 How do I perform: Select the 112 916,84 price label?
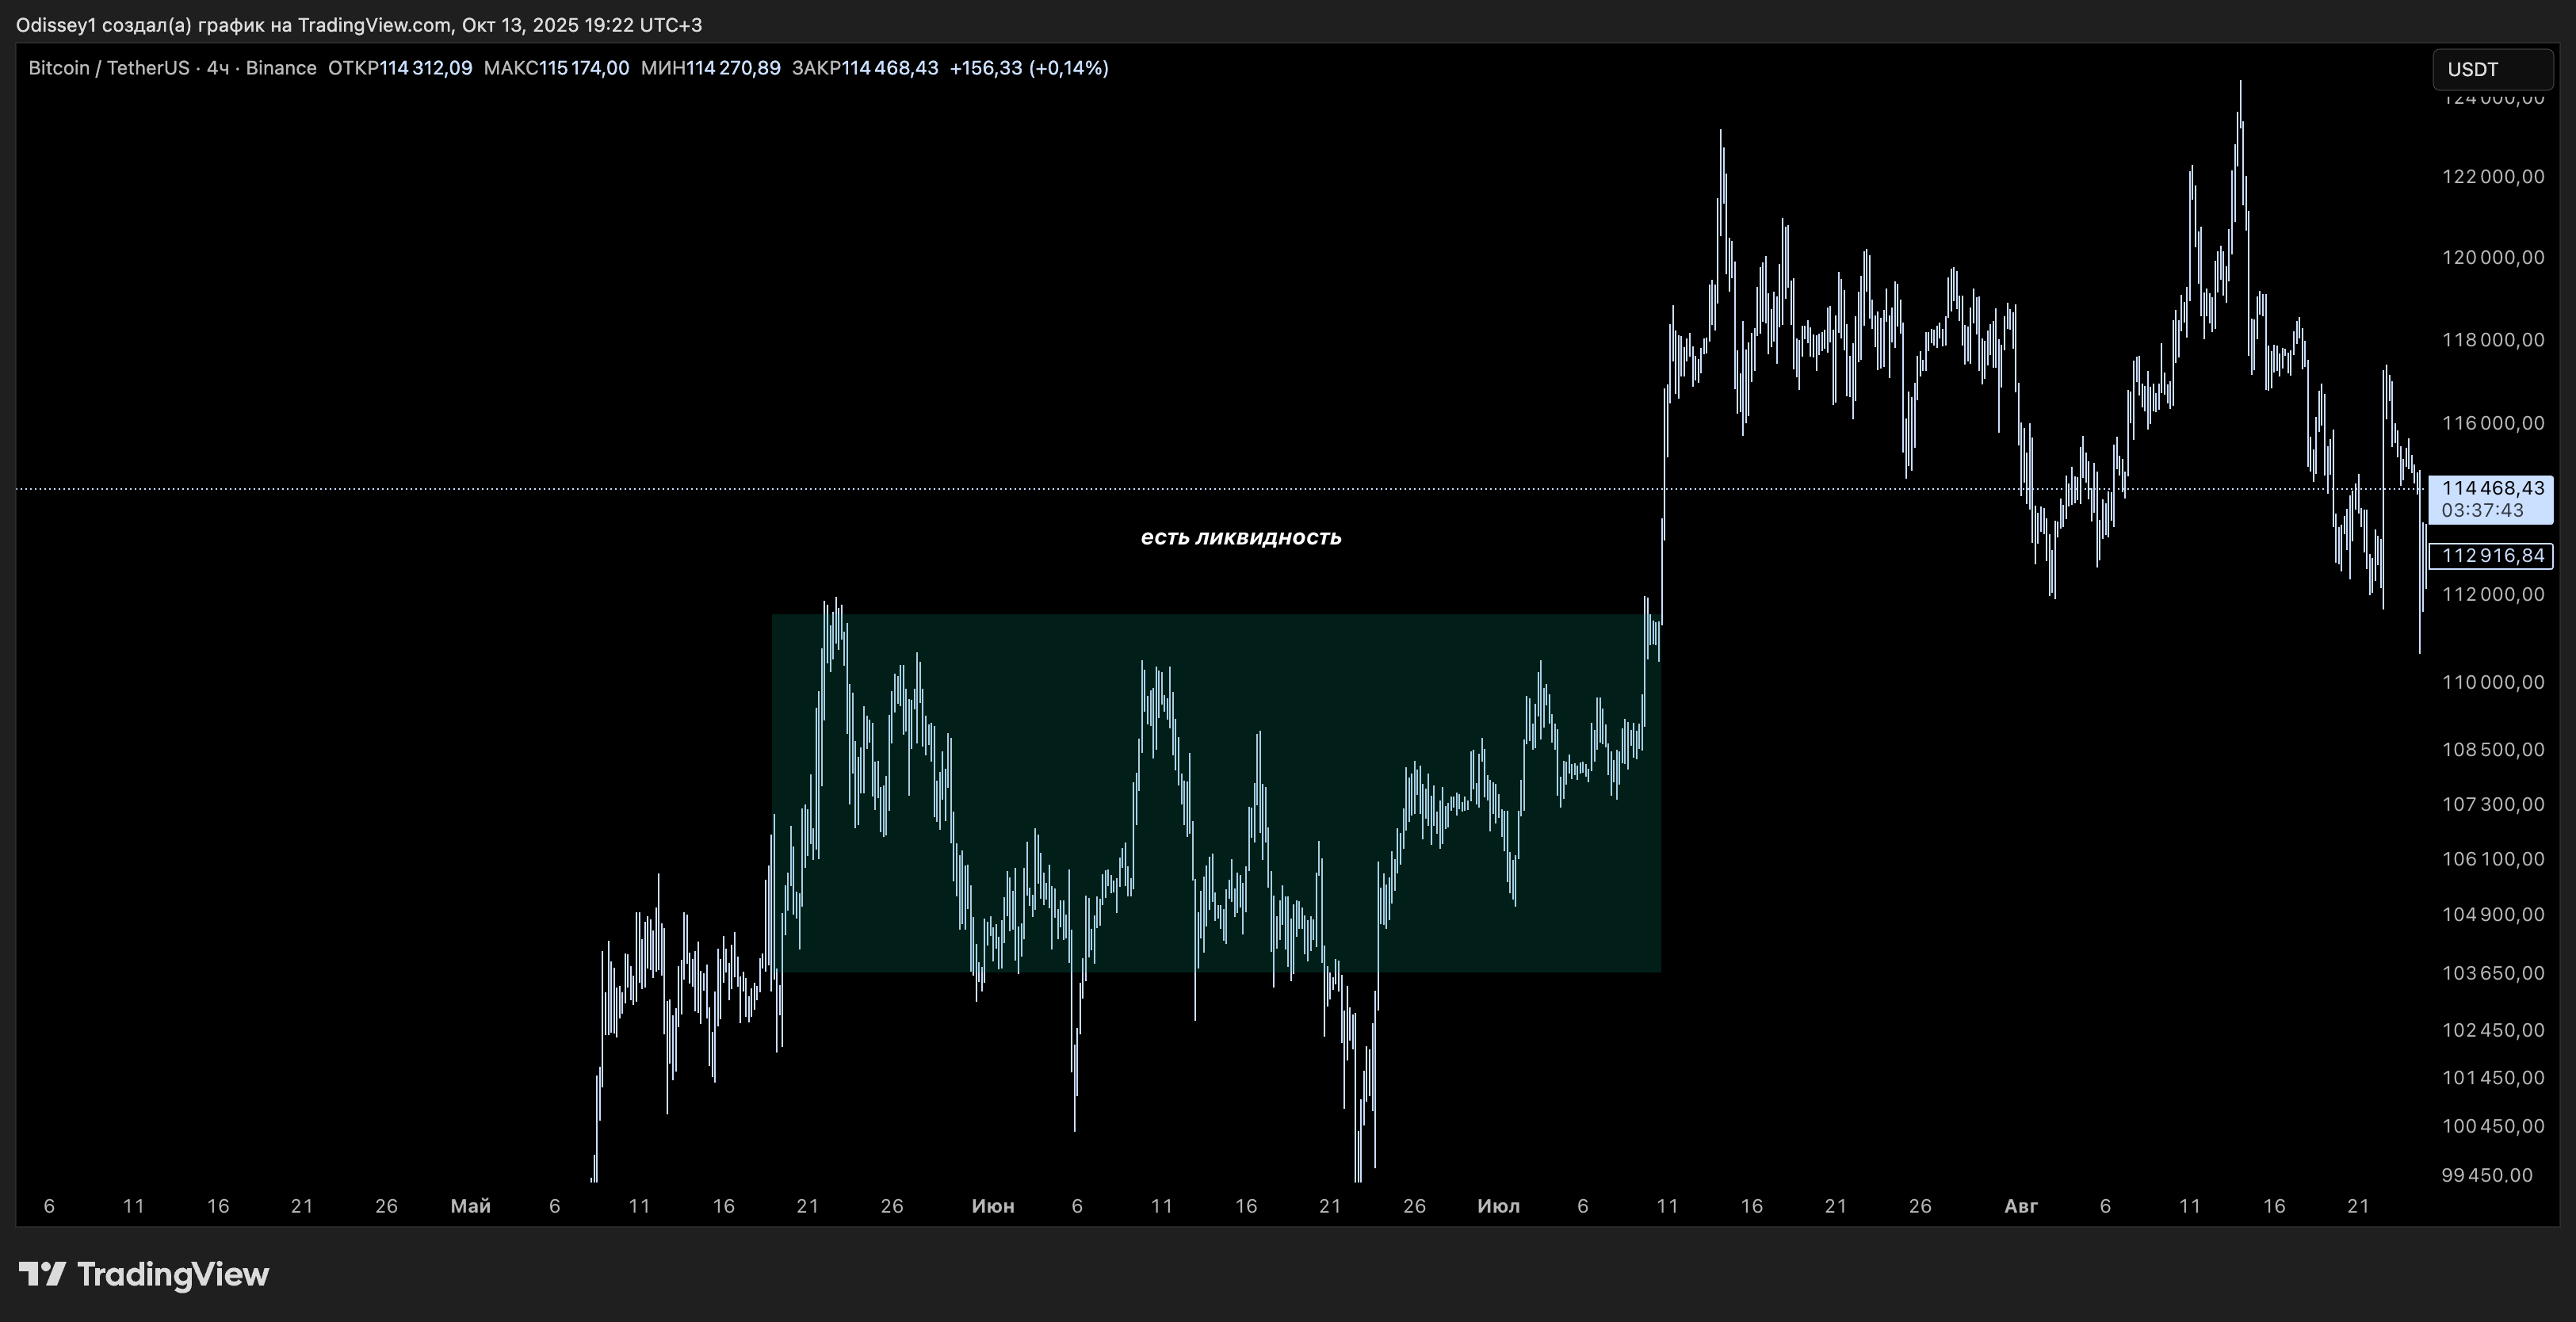tap(2492, 556)
